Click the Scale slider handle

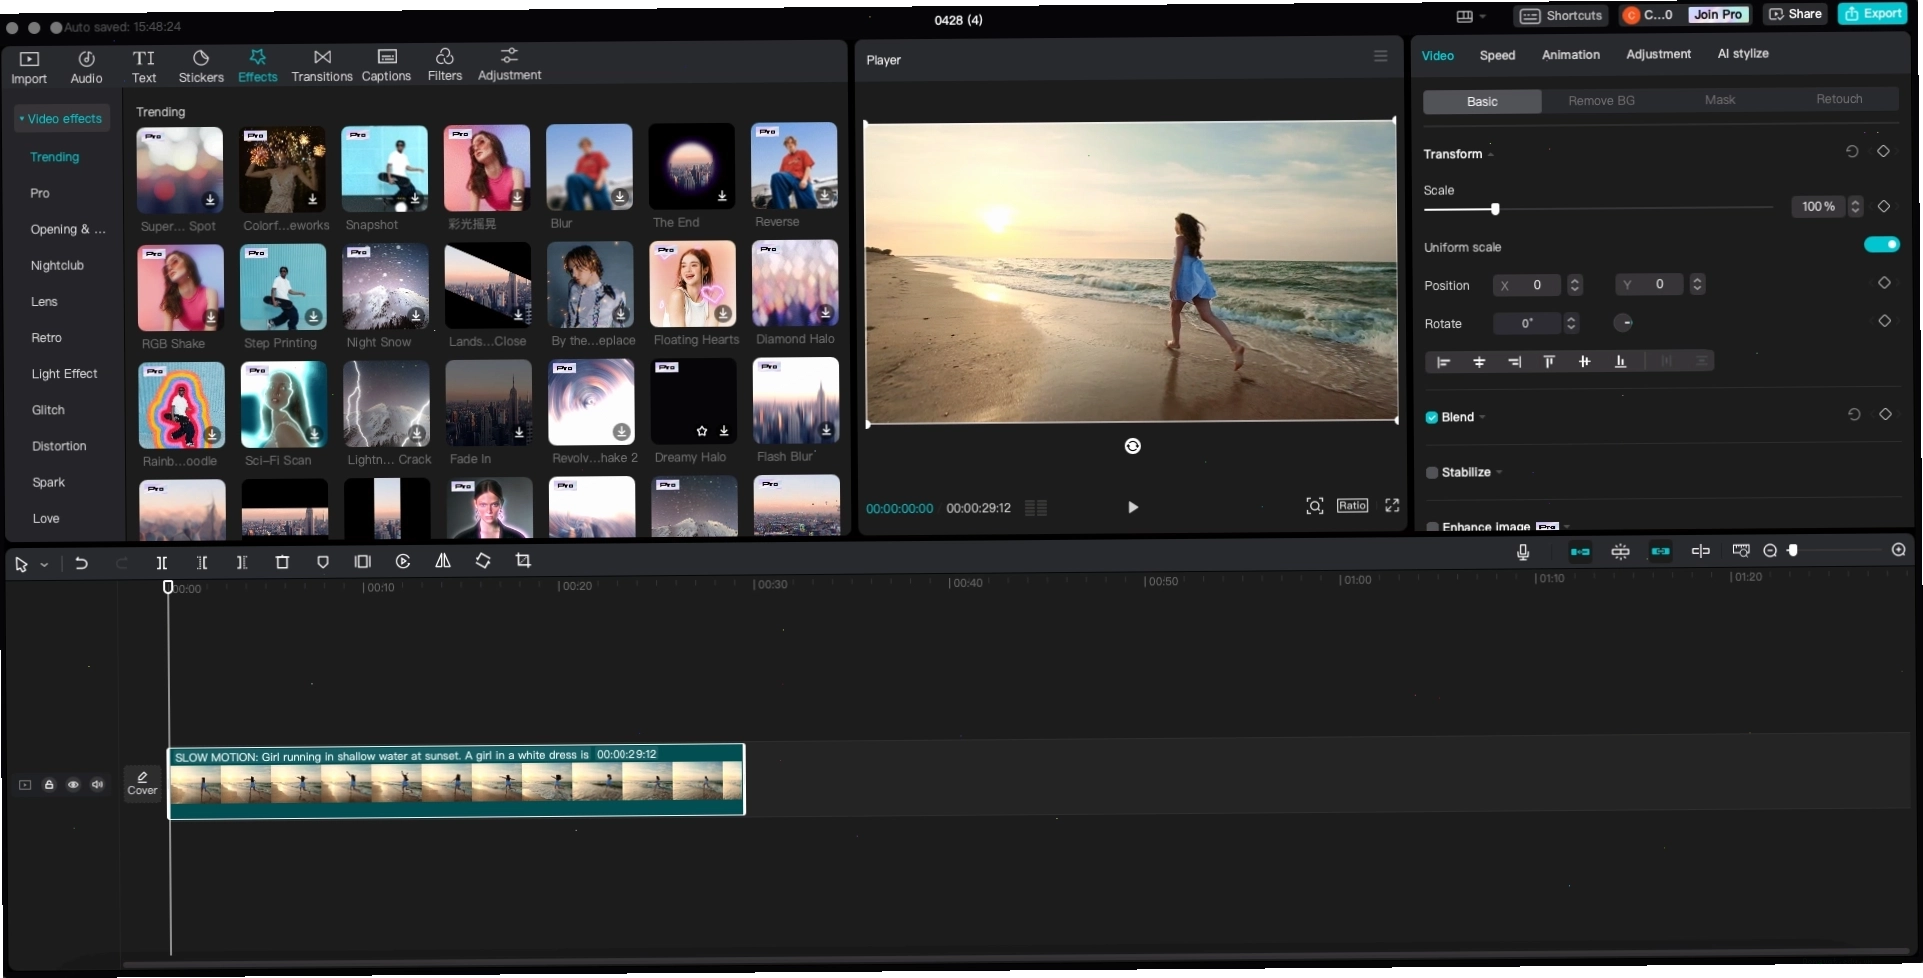[1495, 209]
